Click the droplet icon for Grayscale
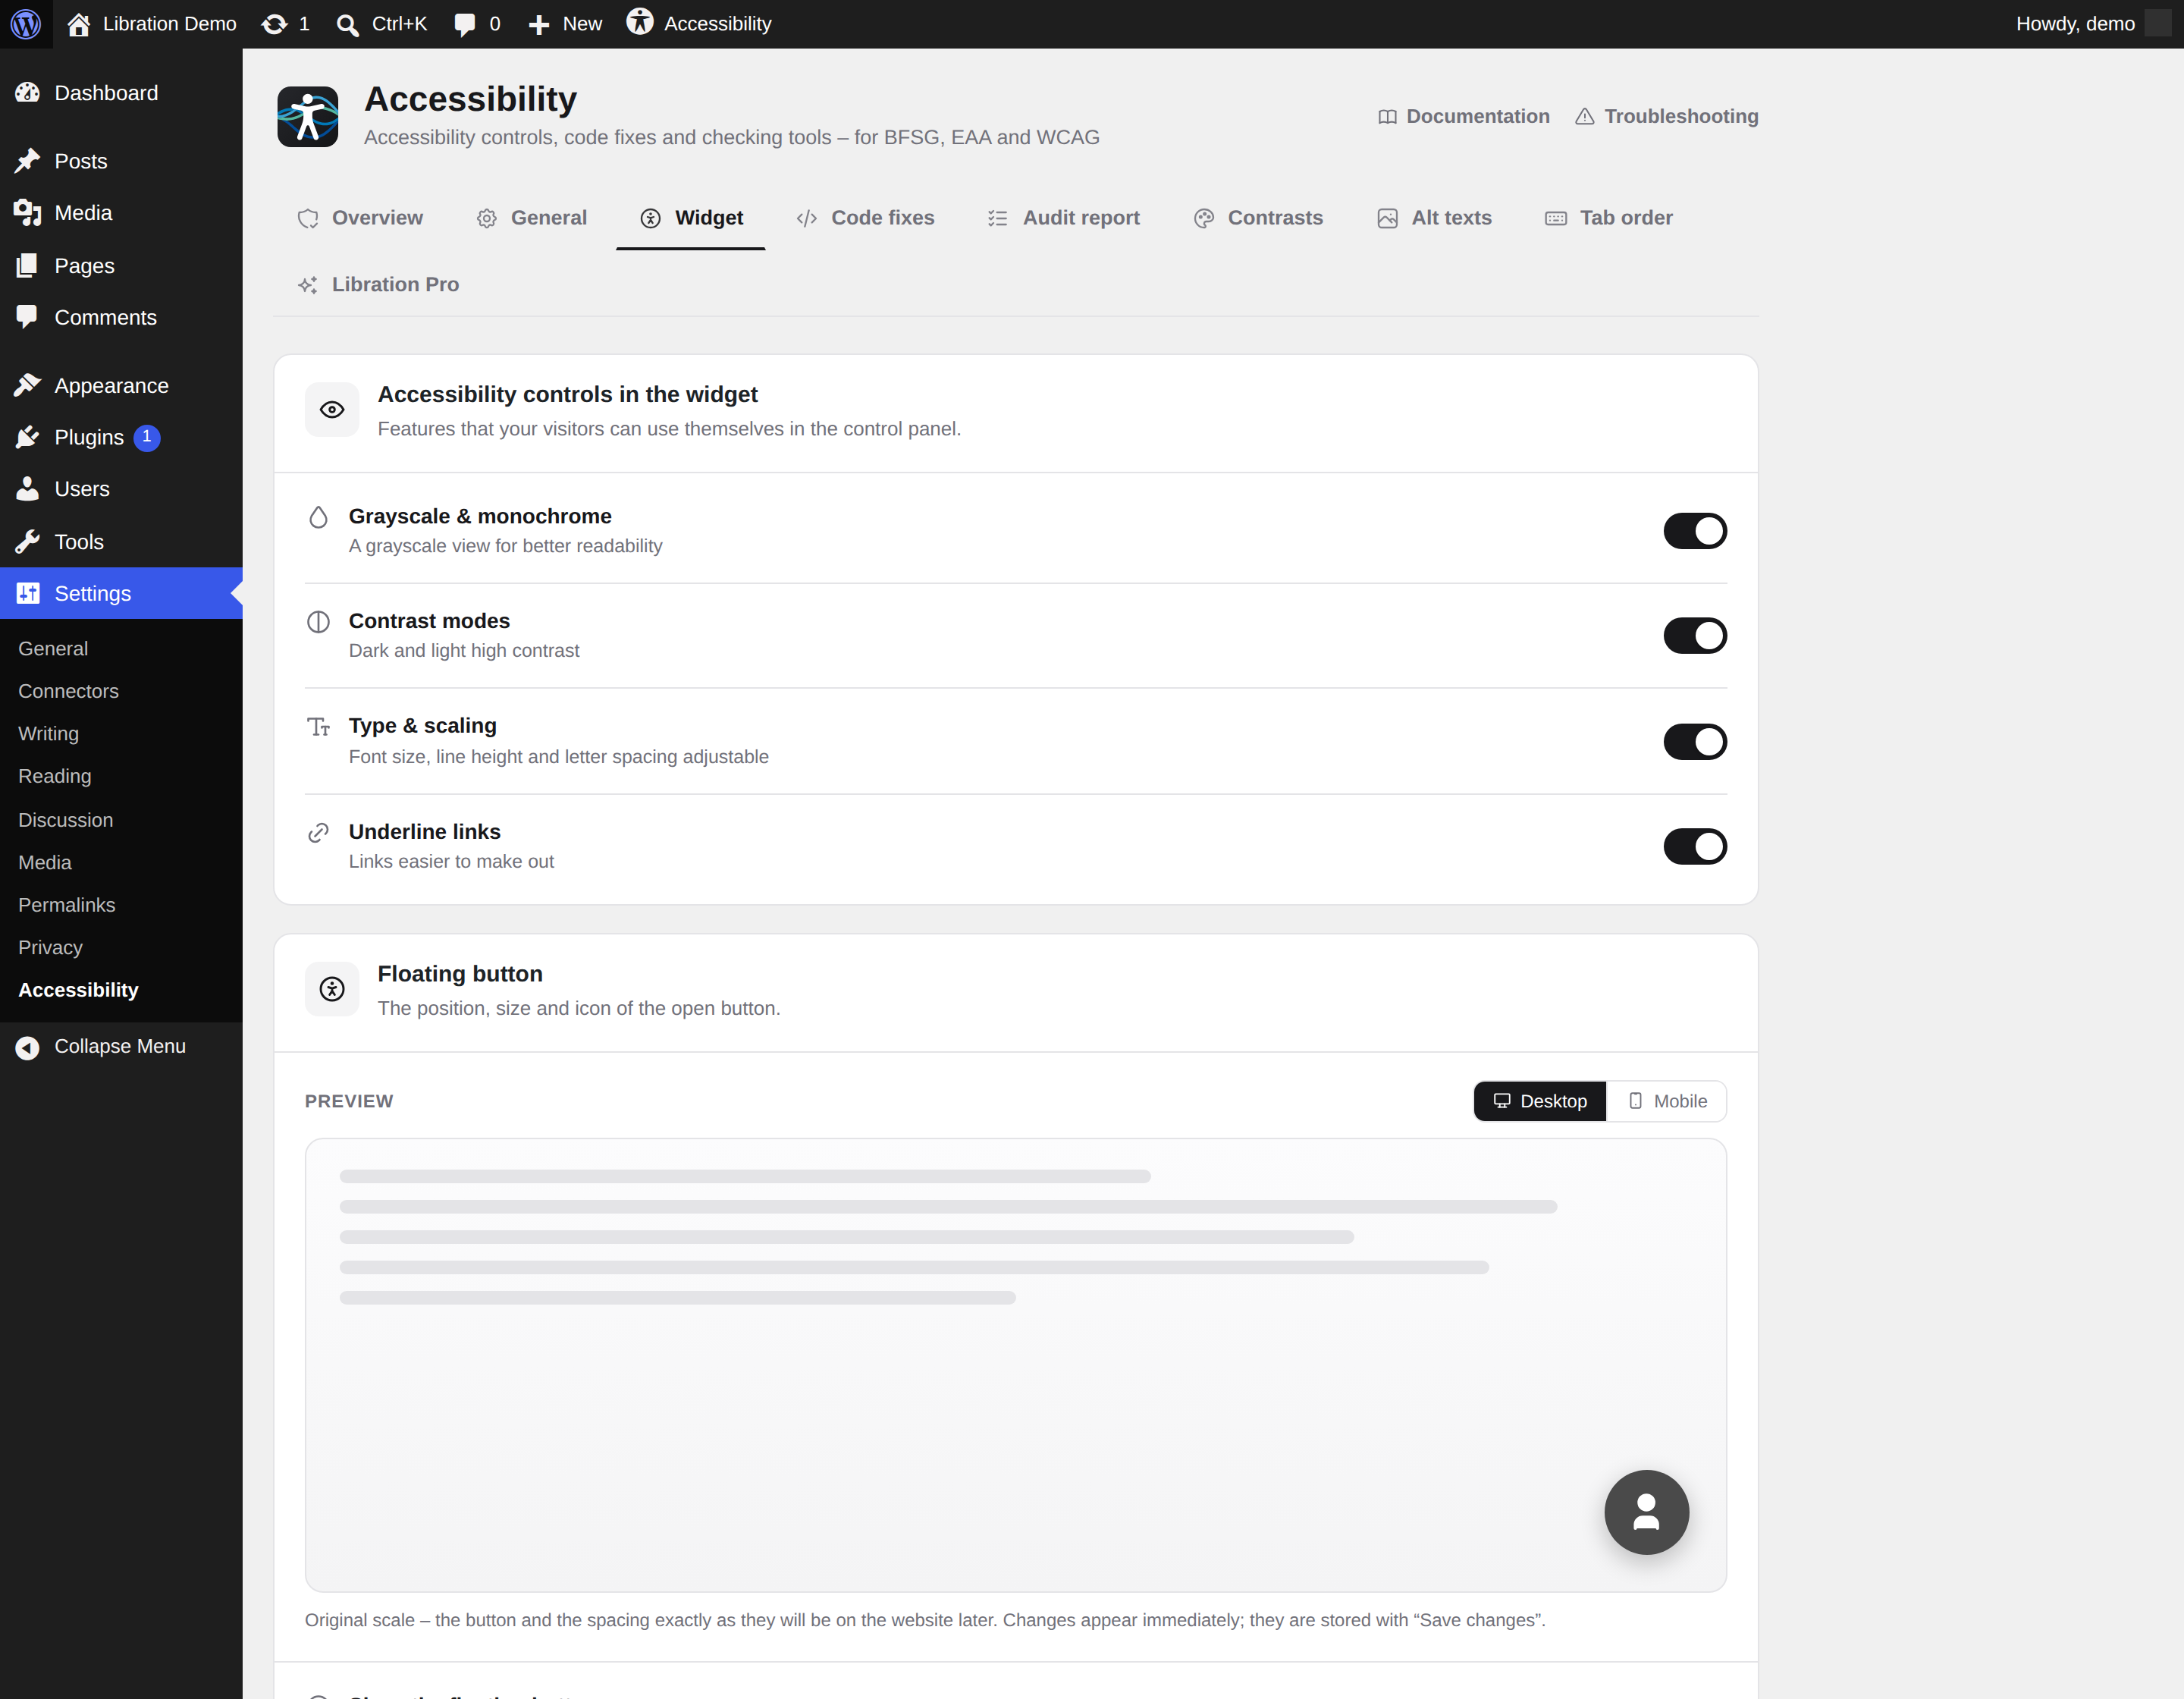Image resolution: width=2184 pixels, height=1699 pixels. click(318, 517)
